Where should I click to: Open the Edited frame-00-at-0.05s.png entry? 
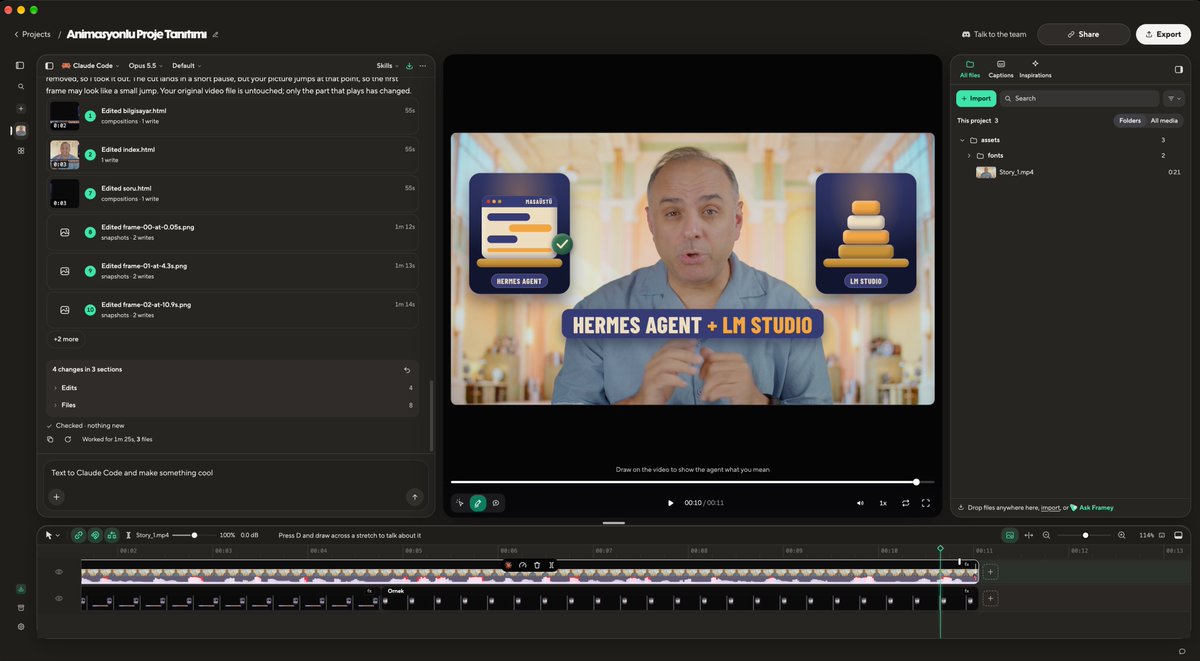(x=232, y=232)
